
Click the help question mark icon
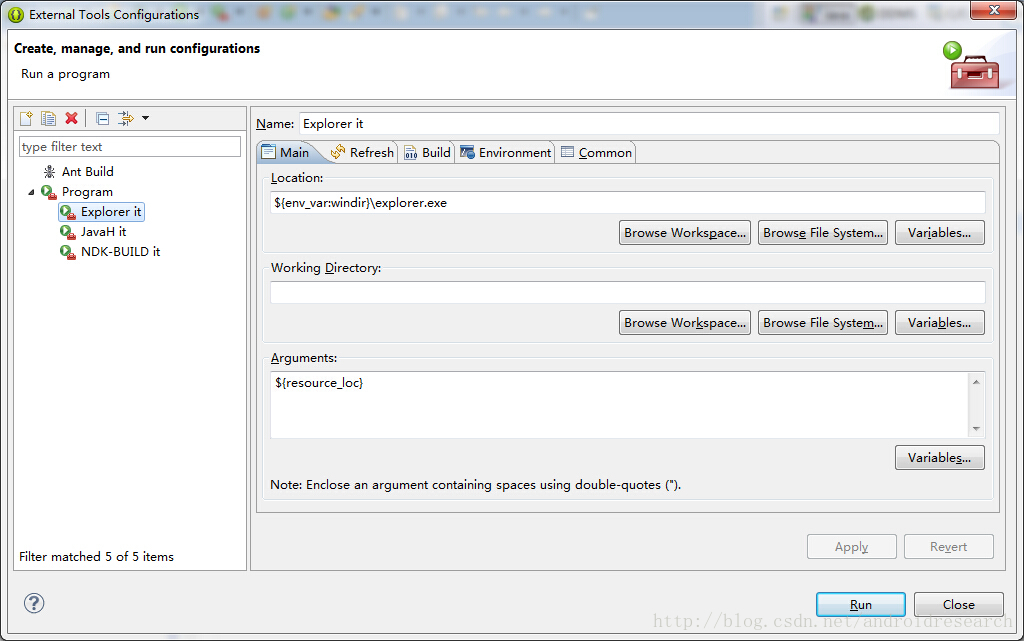pyautogui.click(x=34, y=603)
